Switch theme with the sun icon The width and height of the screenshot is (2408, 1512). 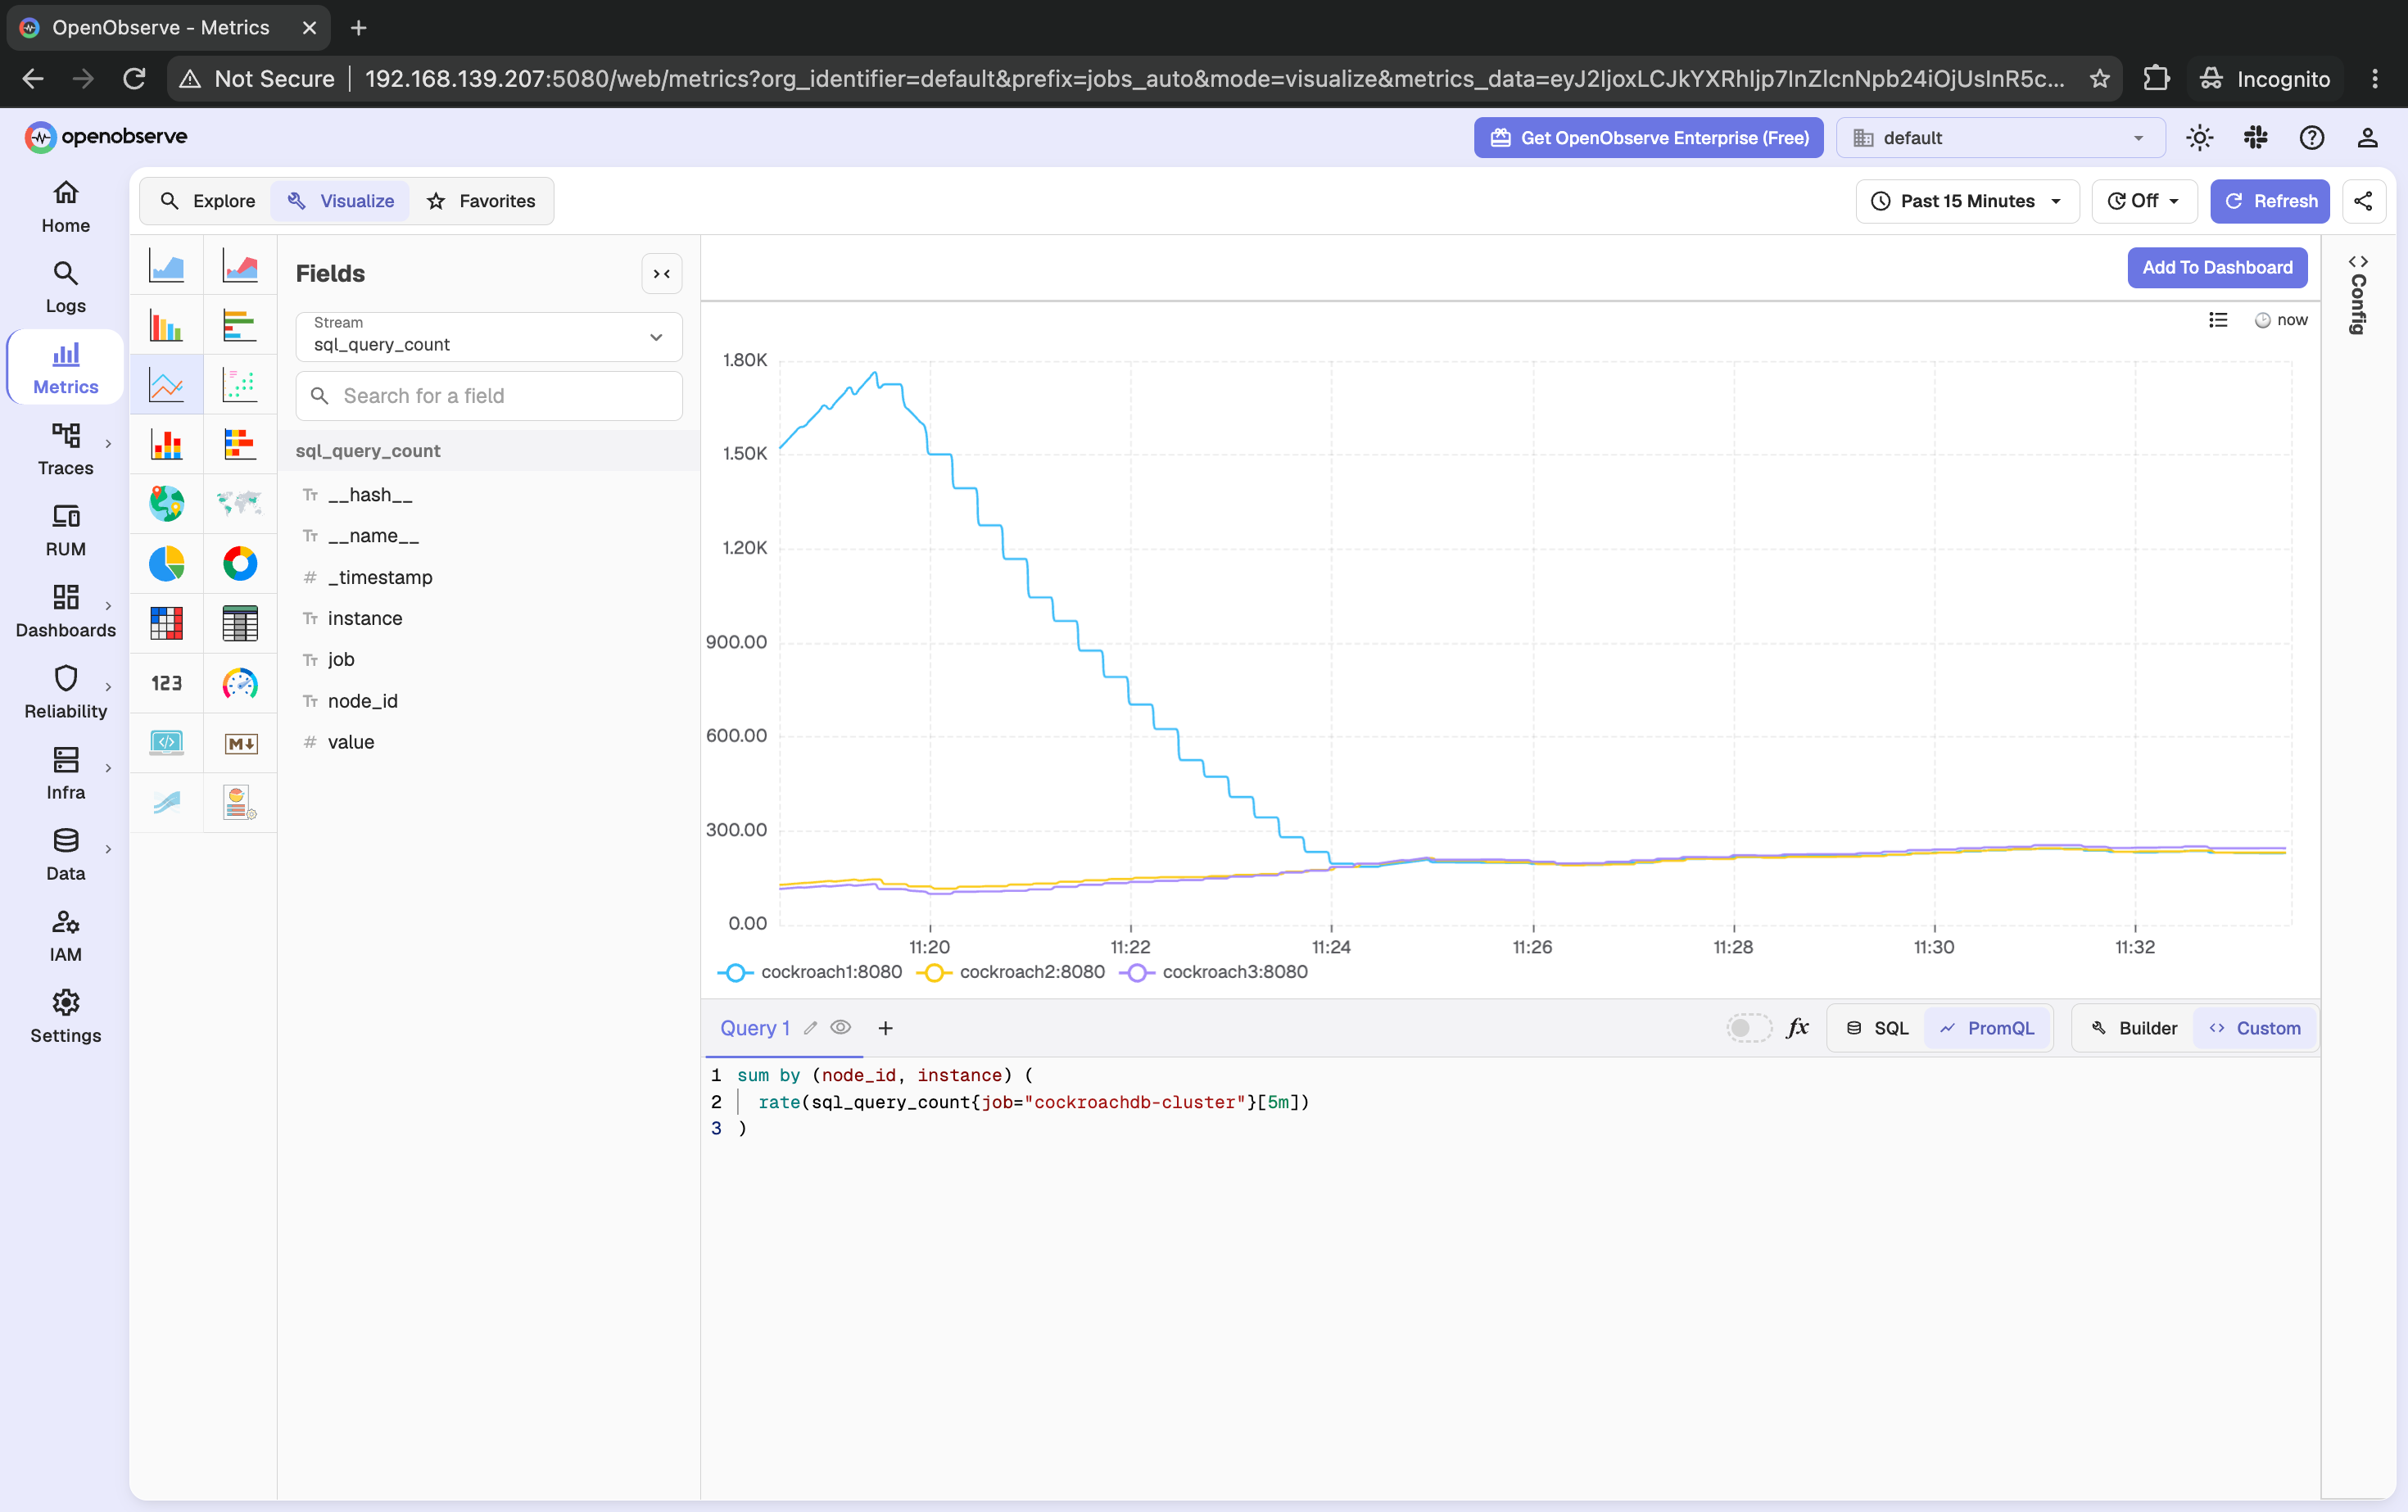tap(2199, 138)
